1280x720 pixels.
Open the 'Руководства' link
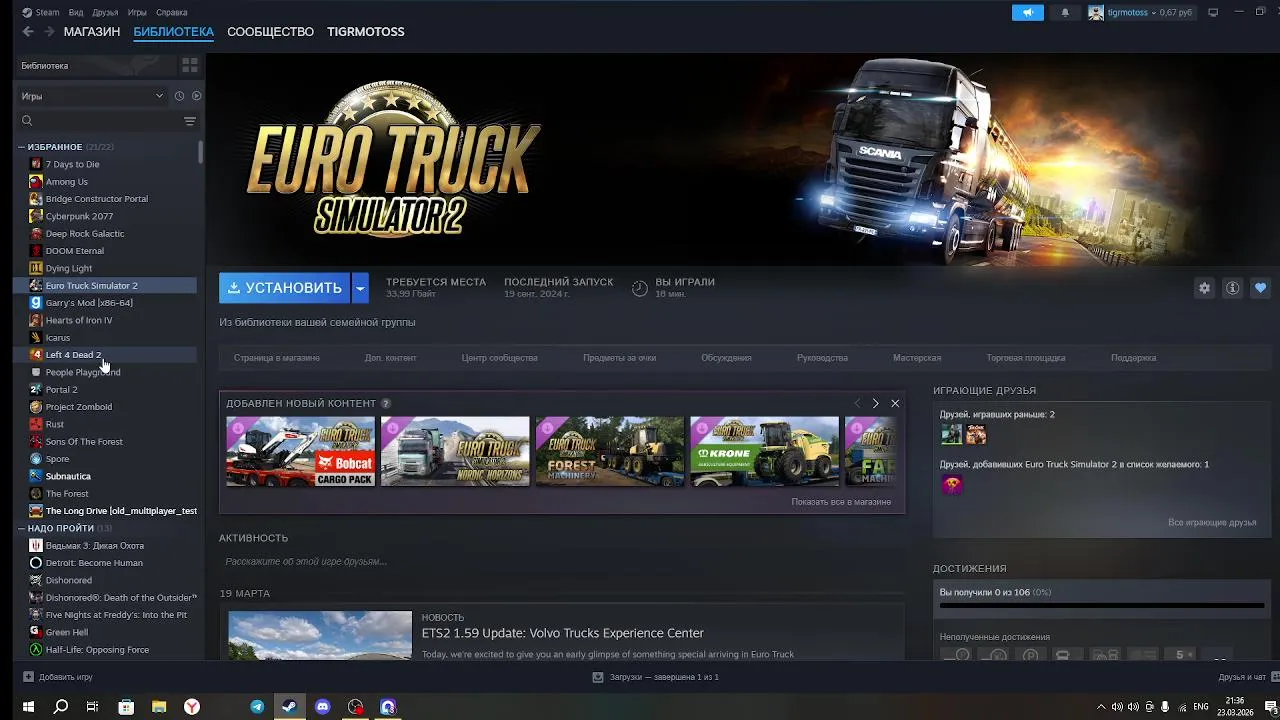pos(822,358)
